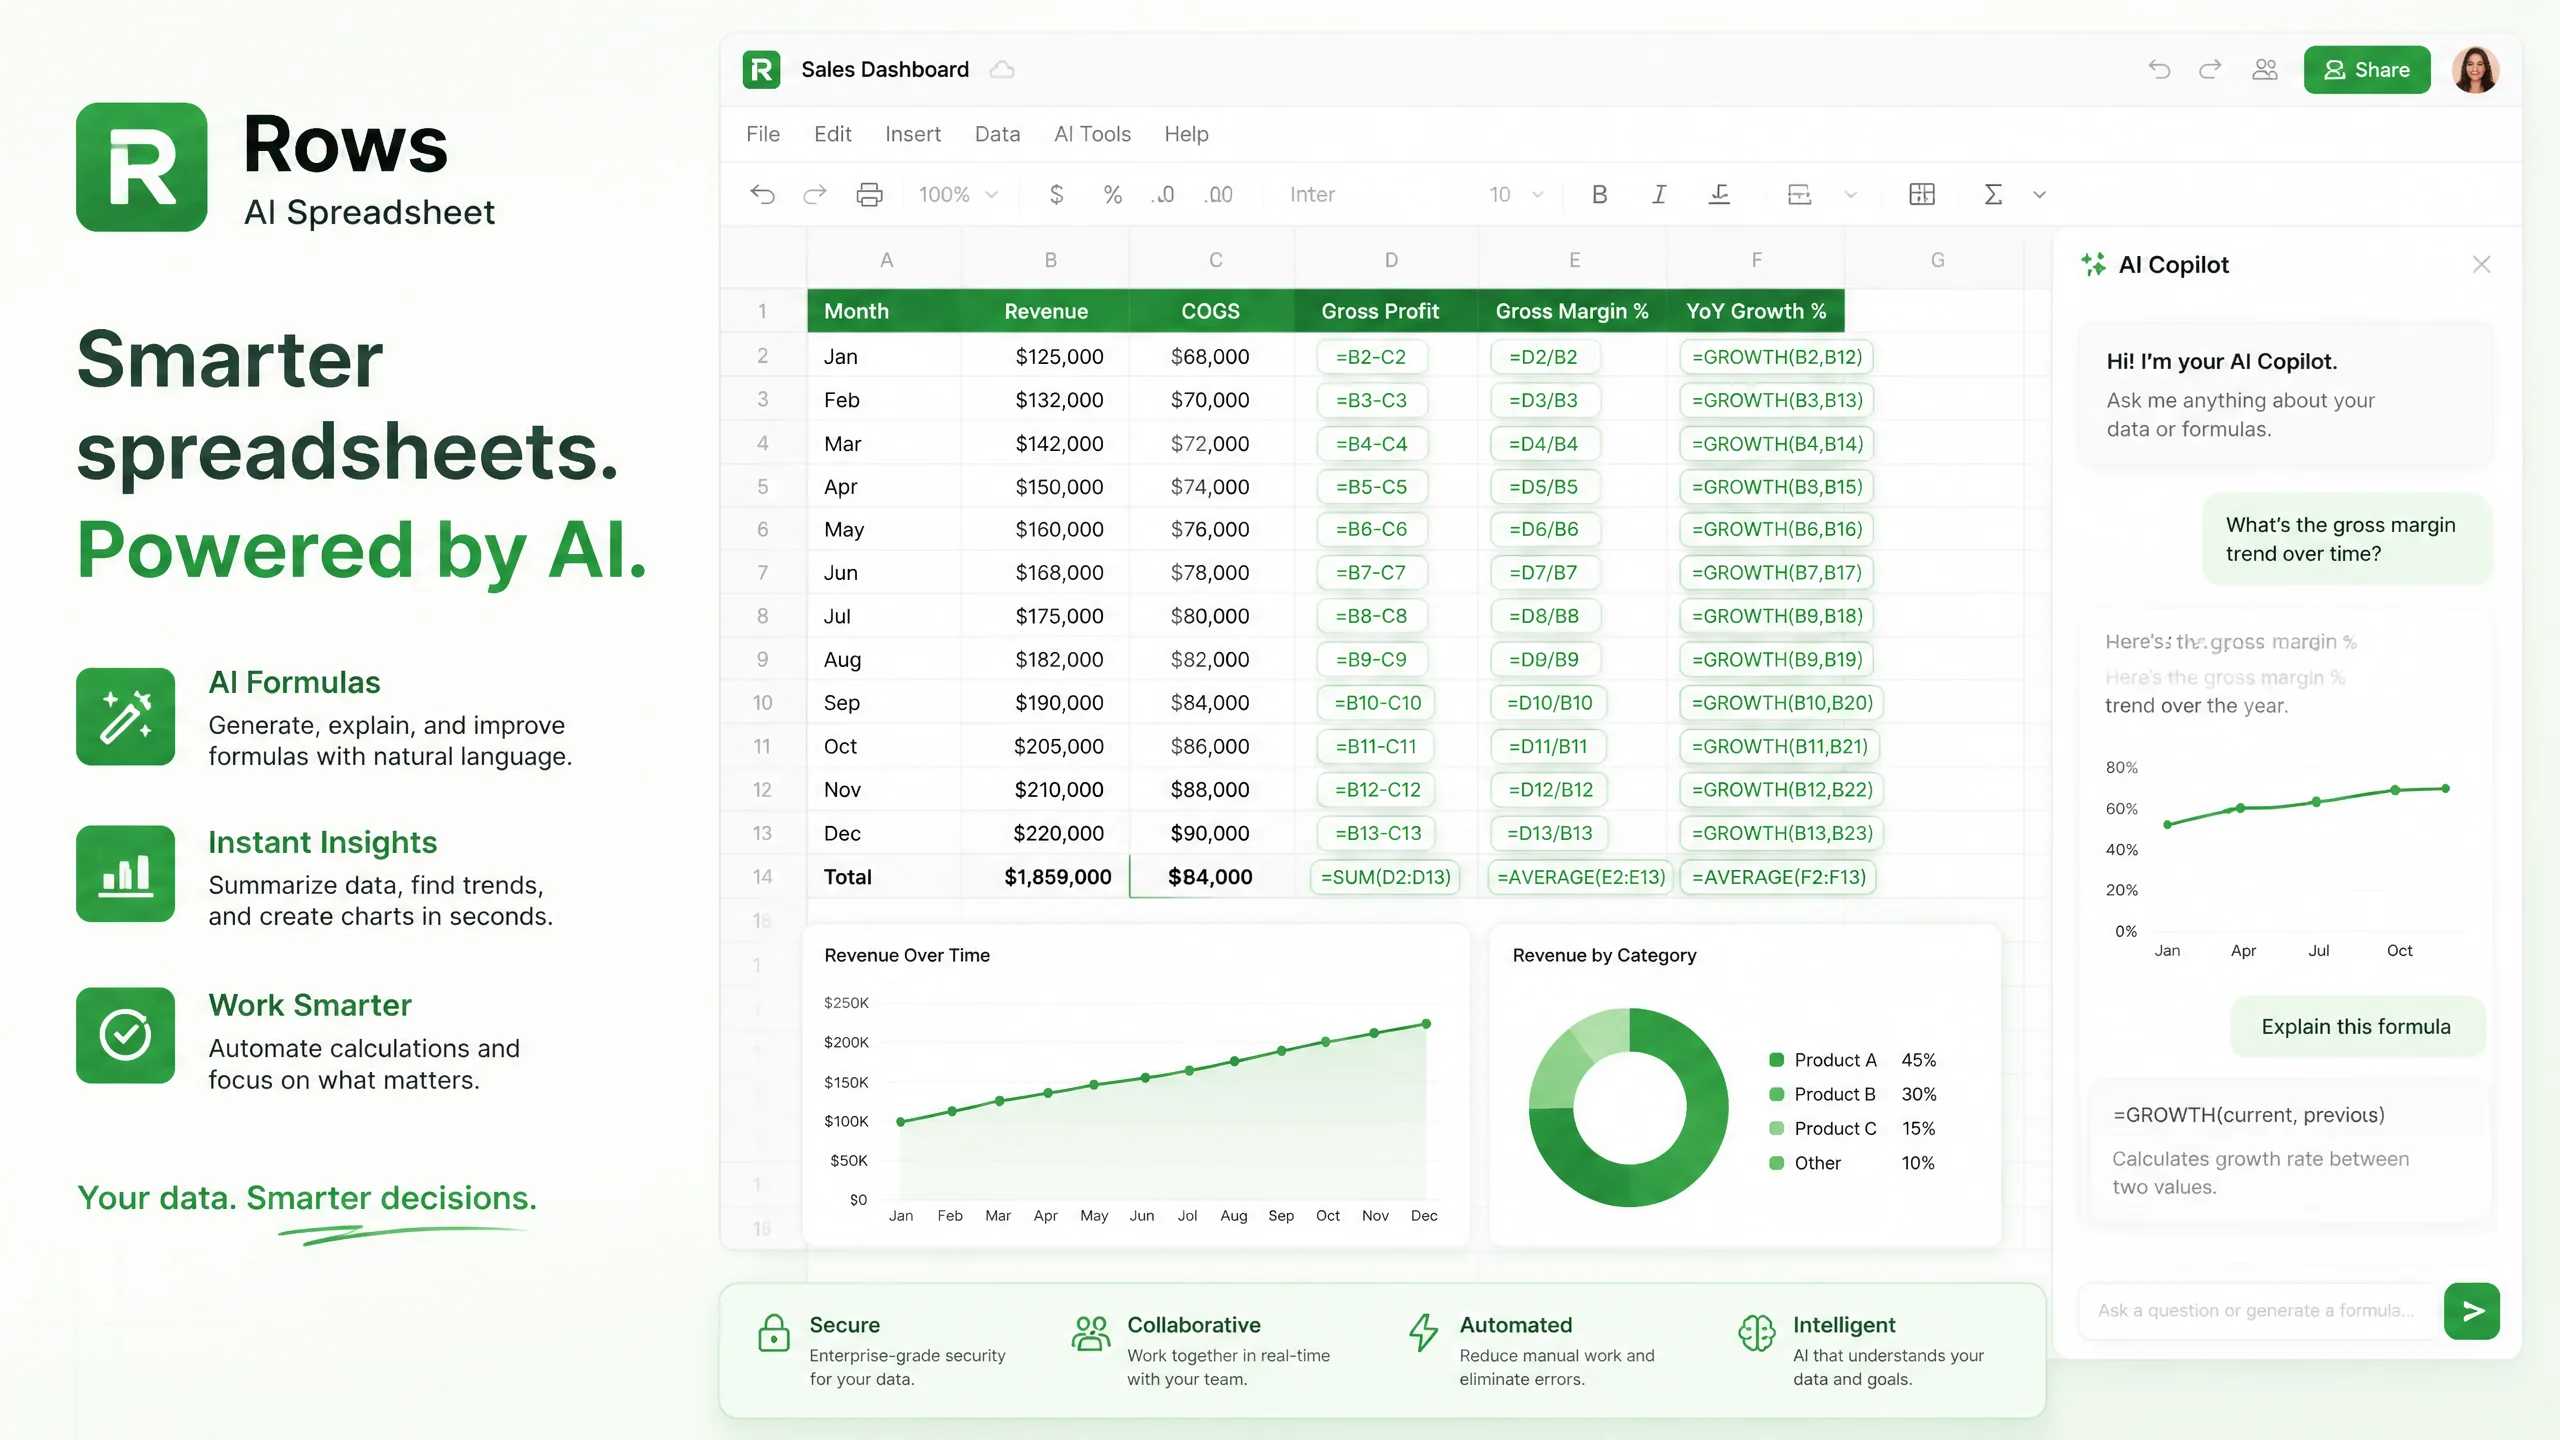The height and width of the screenshot is (1440, 2560).
Task: Click the Ask a question input field
Action: point(2256,1310)
